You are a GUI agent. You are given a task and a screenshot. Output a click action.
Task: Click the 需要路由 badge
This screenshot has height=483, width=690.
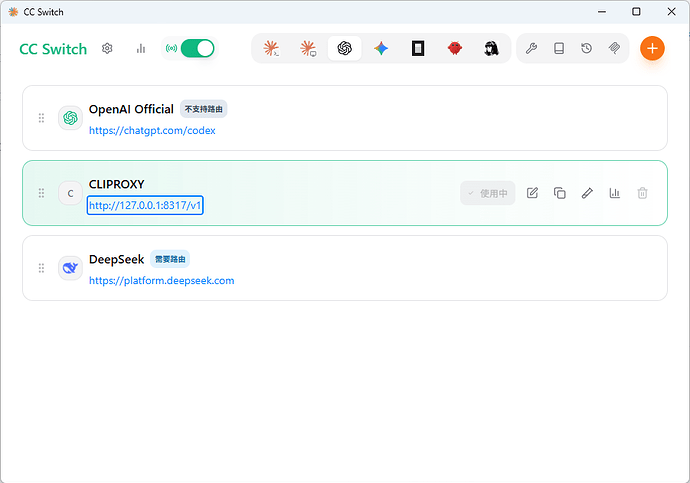coord(170,259)
